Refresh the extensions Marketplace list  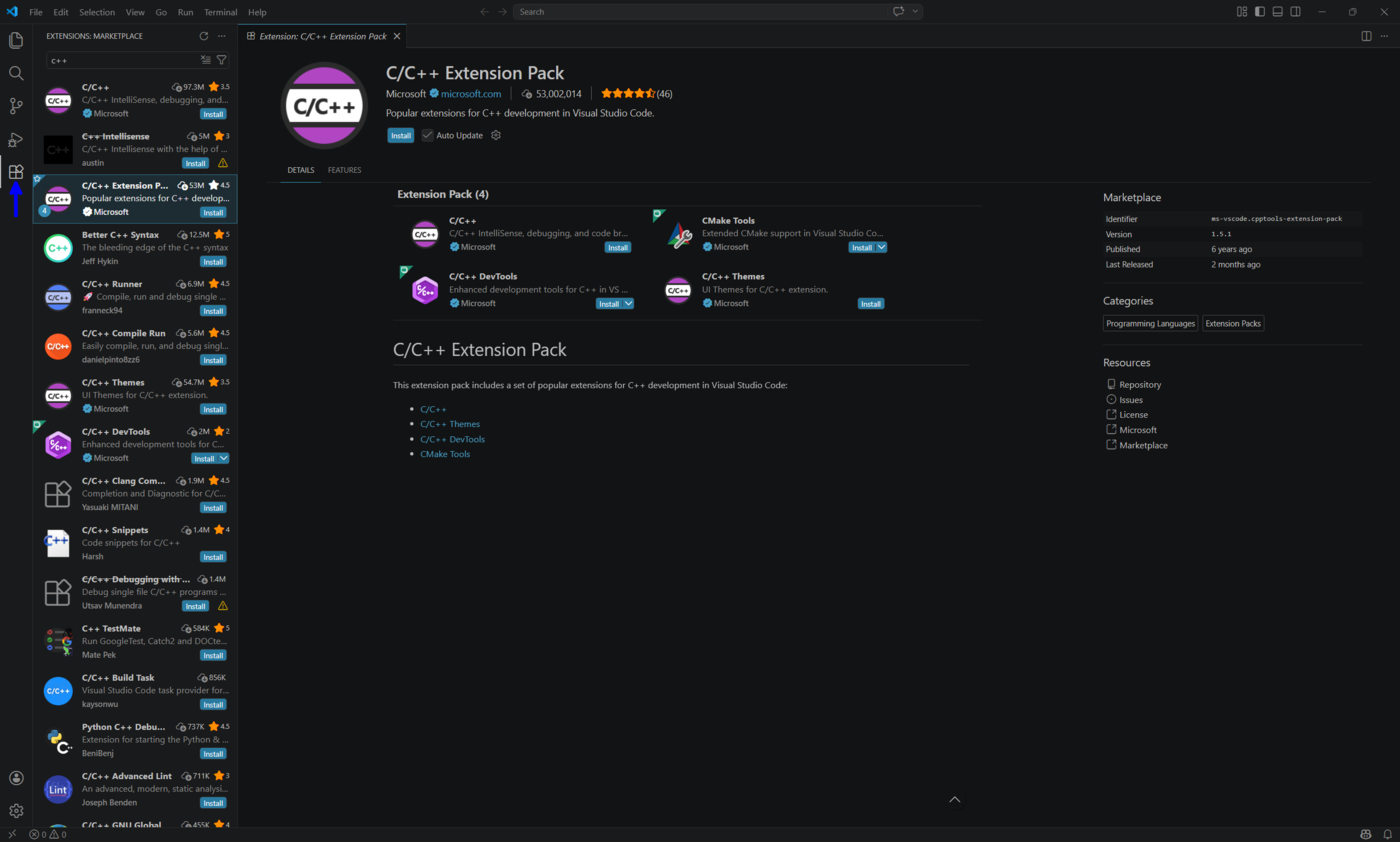203,35
